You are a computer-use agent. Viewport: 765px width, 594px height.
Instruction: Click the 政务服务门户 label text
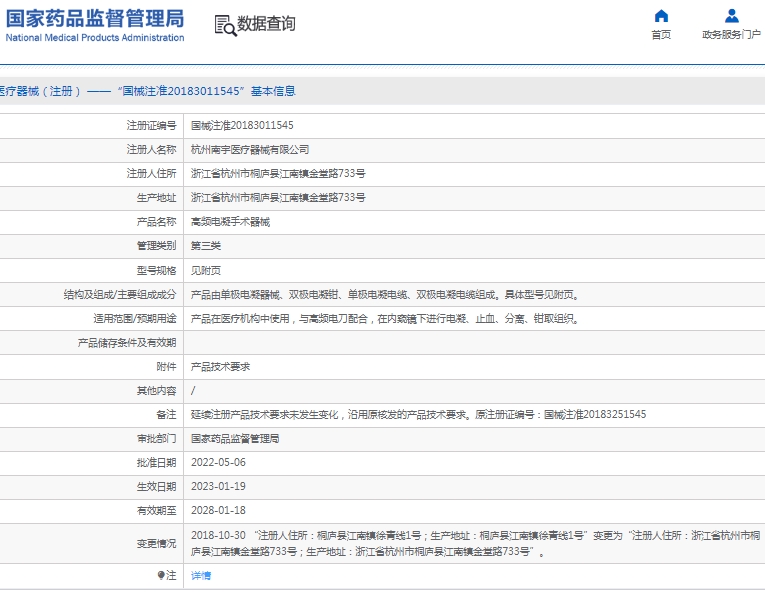click(731, 35)
